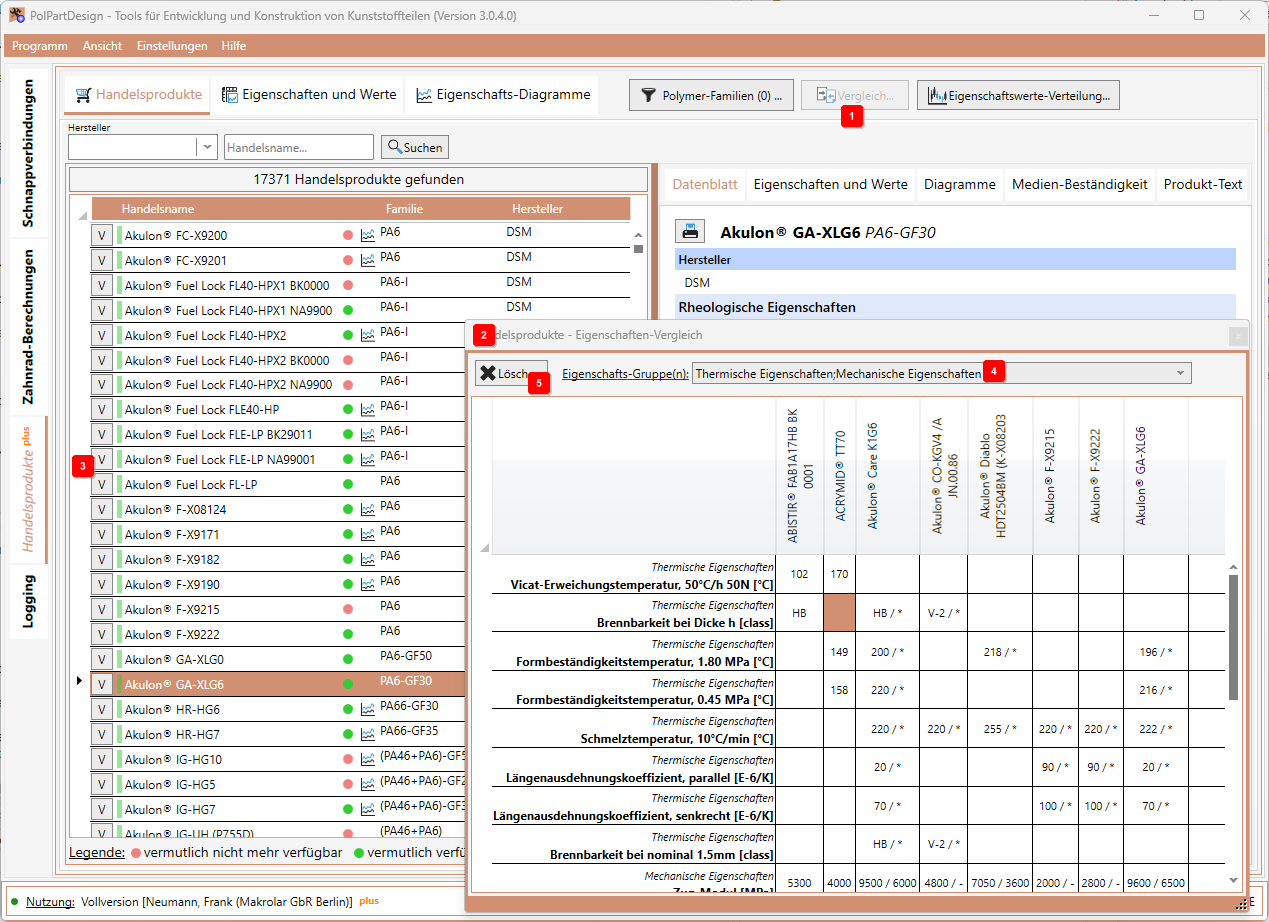
Task: Select the Zahnrad-Berechnungen side tab
Action: tap(29, 327)
